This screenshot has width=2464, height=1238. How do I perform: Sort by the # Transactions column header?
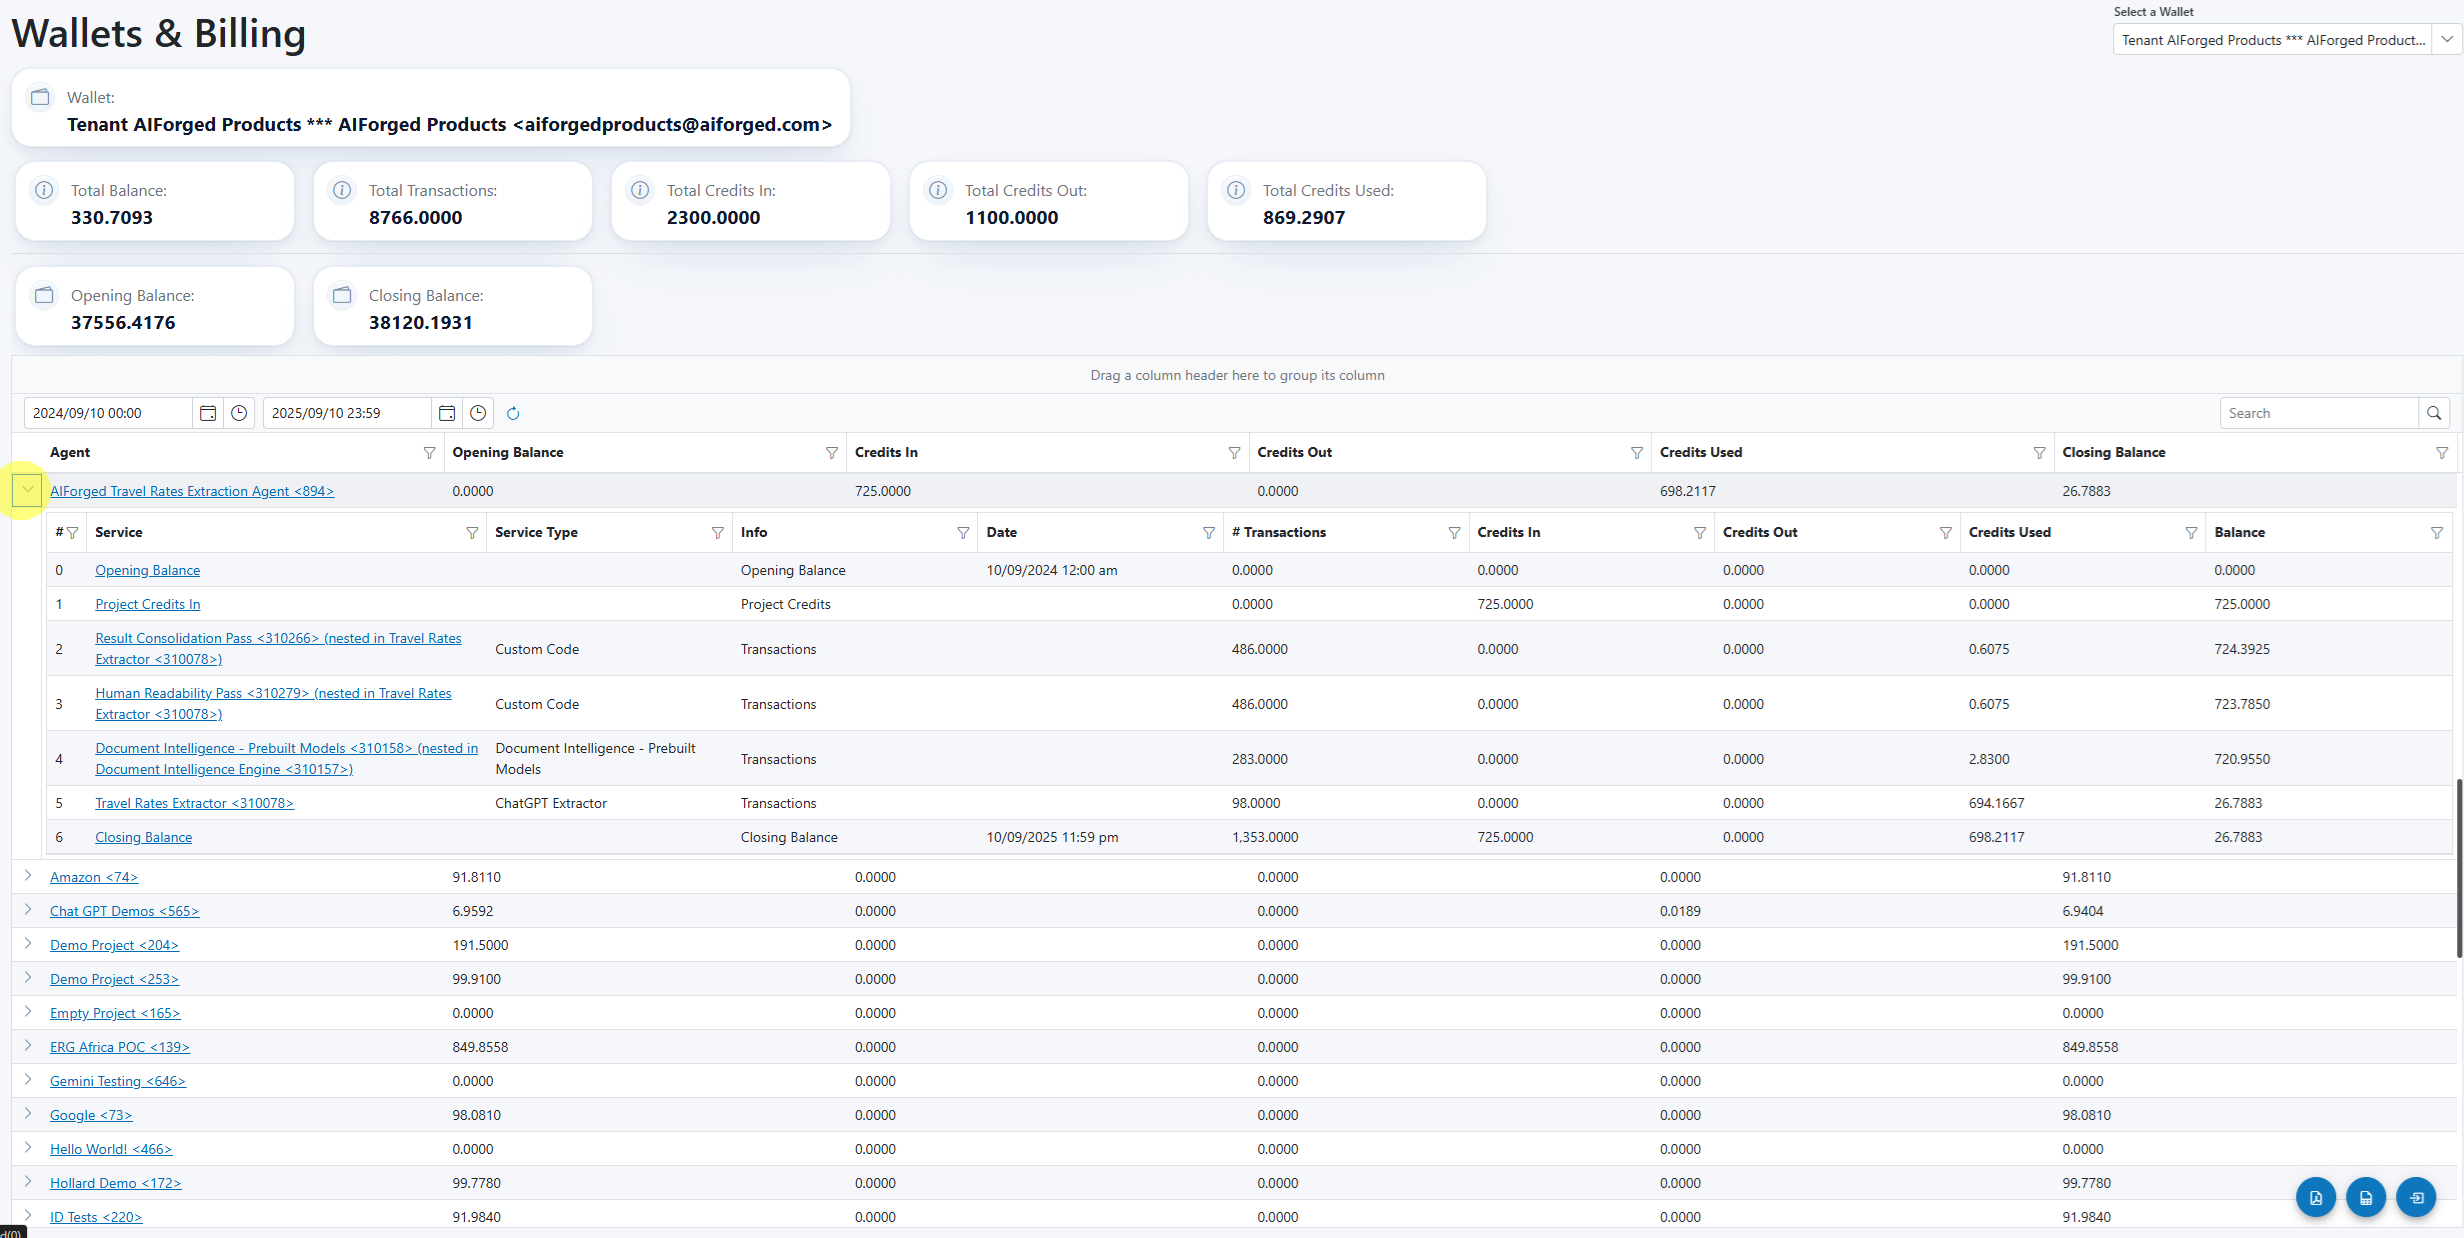(x=1279, y=533)
